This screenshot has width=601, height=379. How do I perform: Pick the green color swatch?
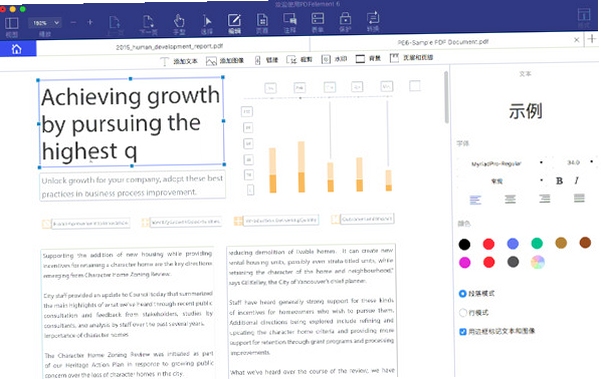(x=537, y=243)
